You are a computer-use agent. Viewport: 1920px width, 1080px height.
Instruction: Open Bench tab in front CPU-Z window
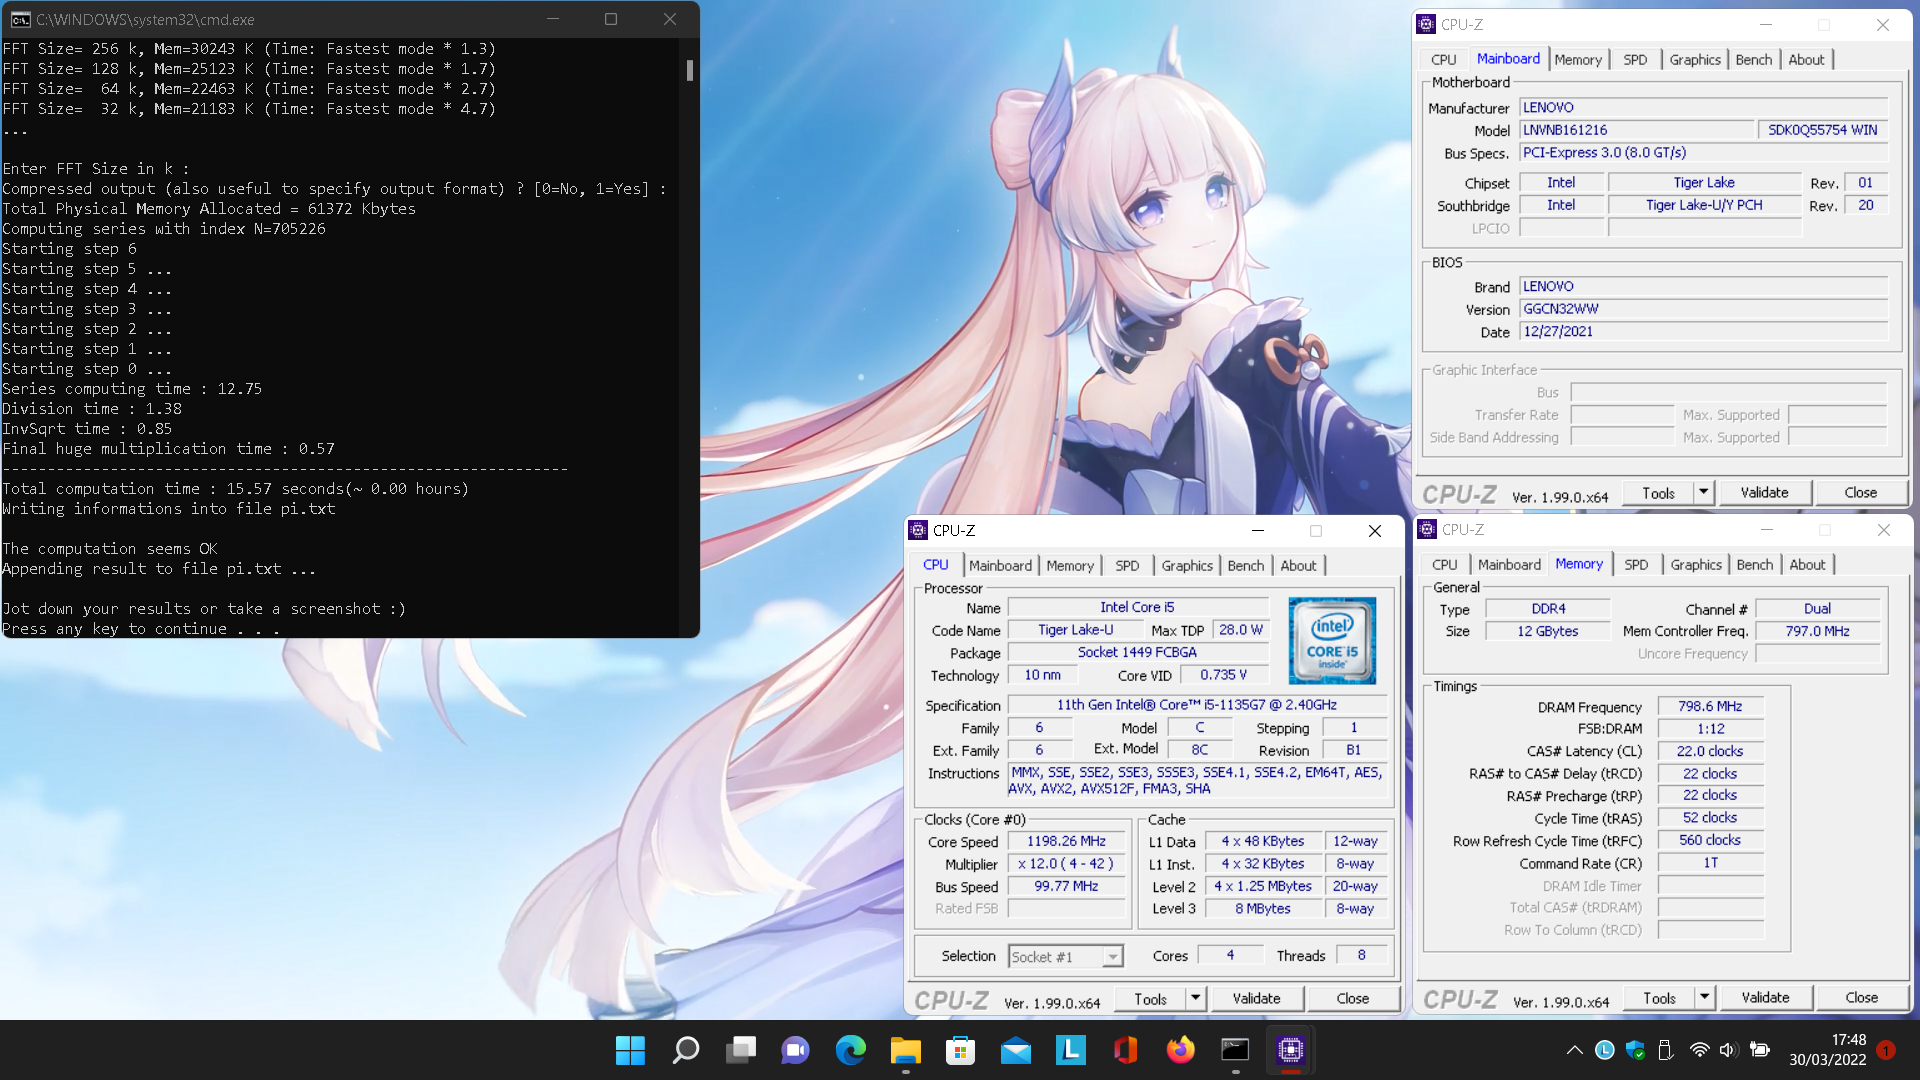tap(1246, 566)
